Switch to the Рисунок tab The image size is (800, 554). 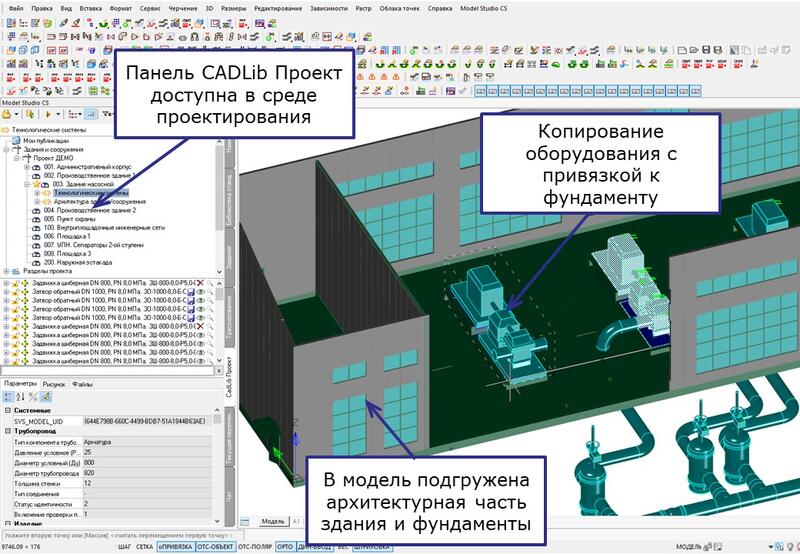[x=53, y=383]
